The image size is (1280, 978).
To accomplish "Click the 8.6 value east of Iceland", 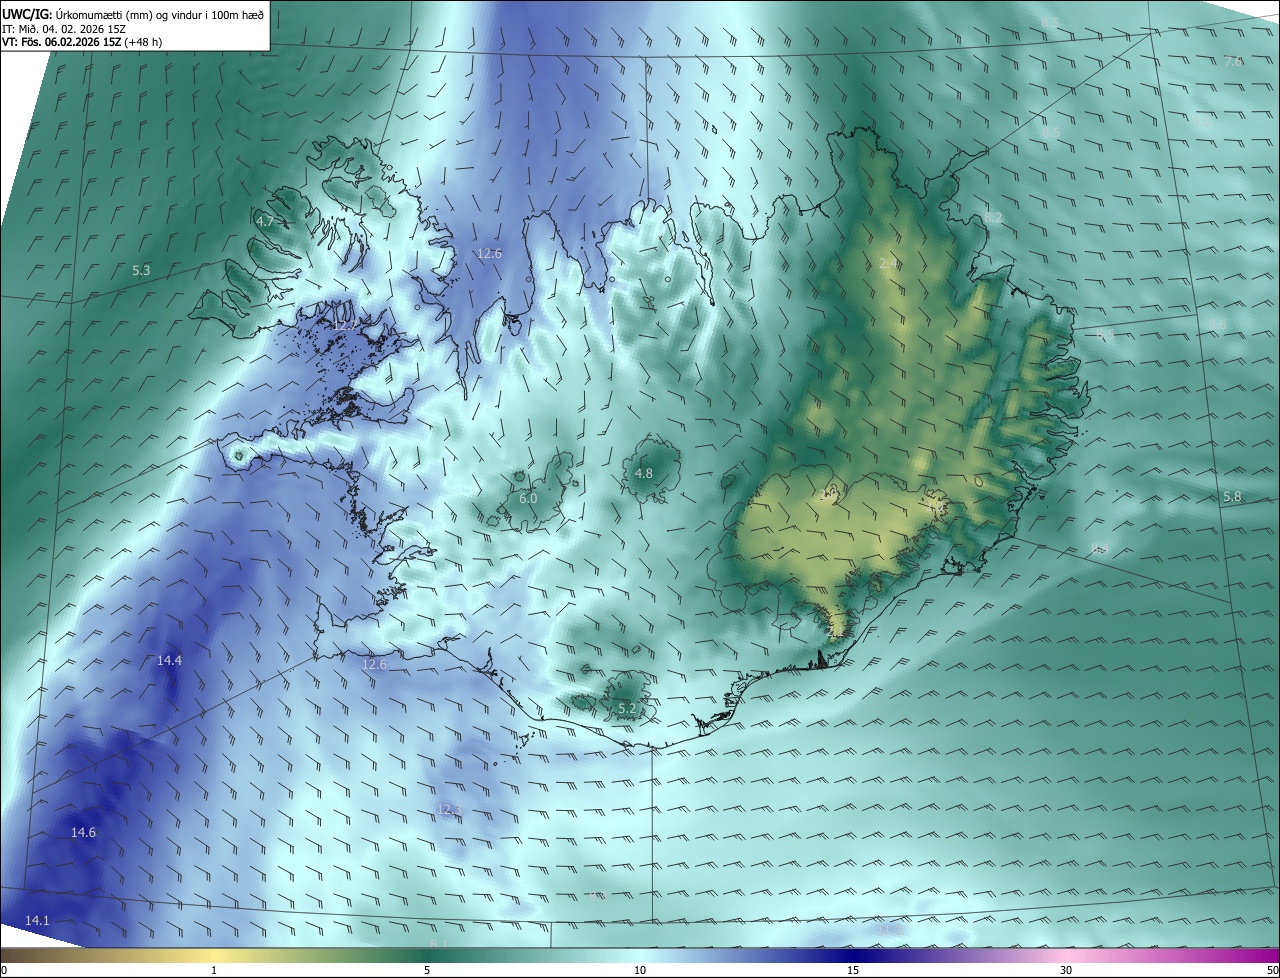I will pyautogui.click(x=1217, y=325).
